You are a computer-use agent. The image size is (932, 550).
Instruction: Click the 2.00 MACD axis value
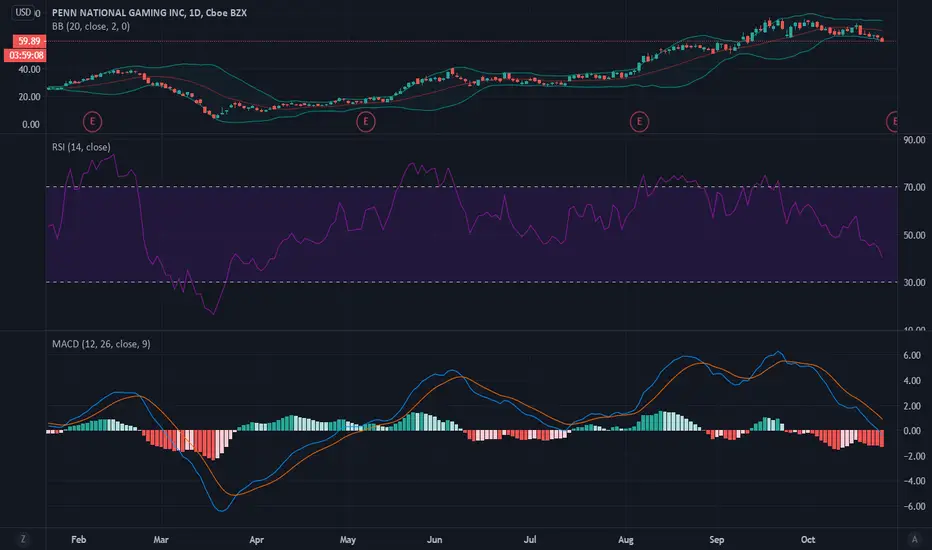pyautogui.click(x=912, y=406)
